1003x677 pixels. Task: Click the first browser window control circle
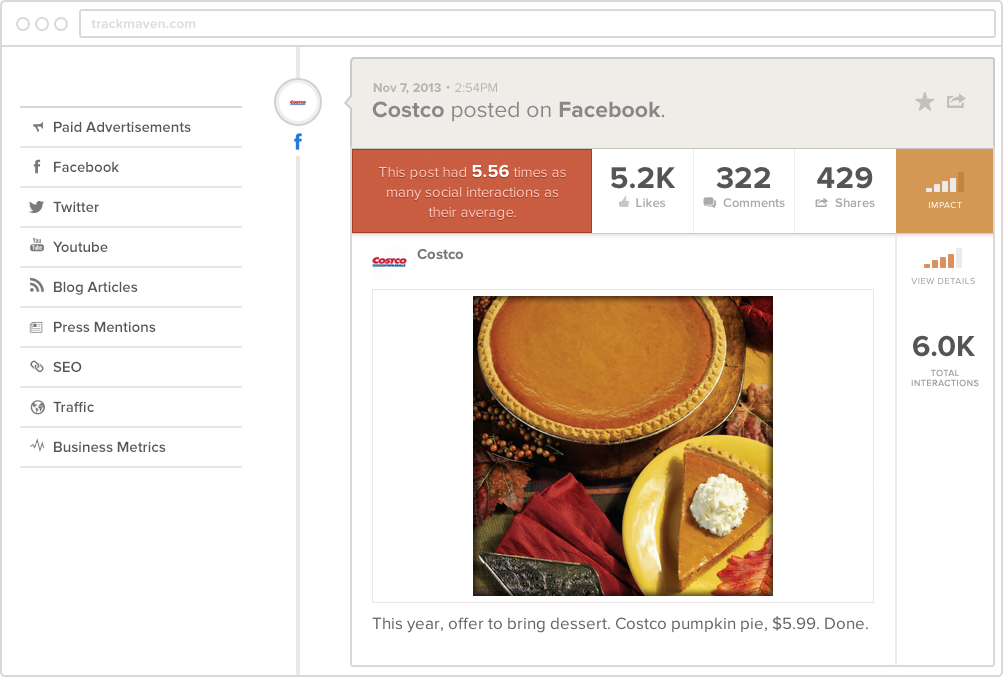[23, 24]
